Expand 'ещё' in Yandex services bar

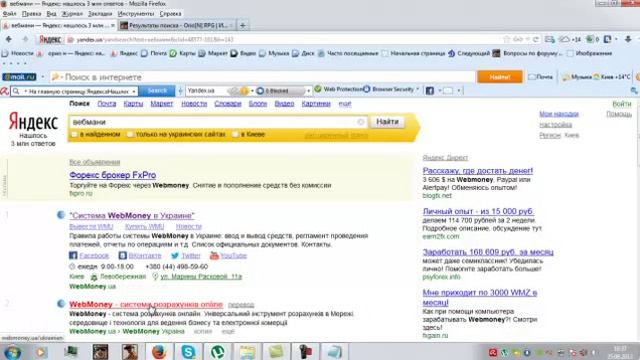coord(345,104)
